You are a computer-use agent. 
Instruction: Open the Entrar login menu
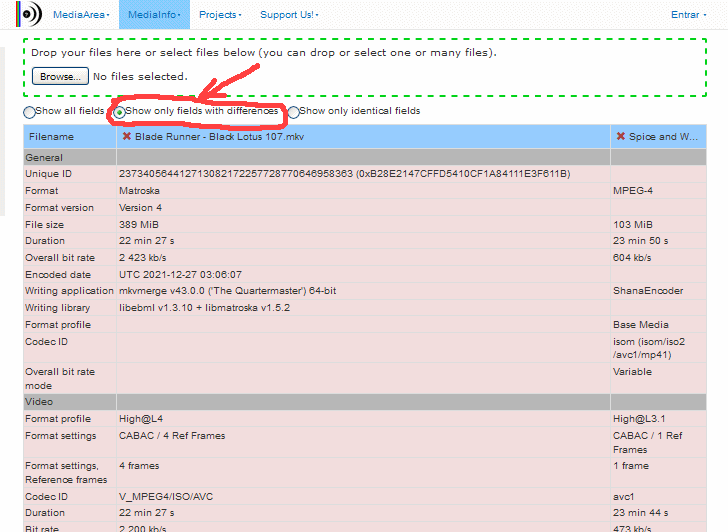[689, 14]
